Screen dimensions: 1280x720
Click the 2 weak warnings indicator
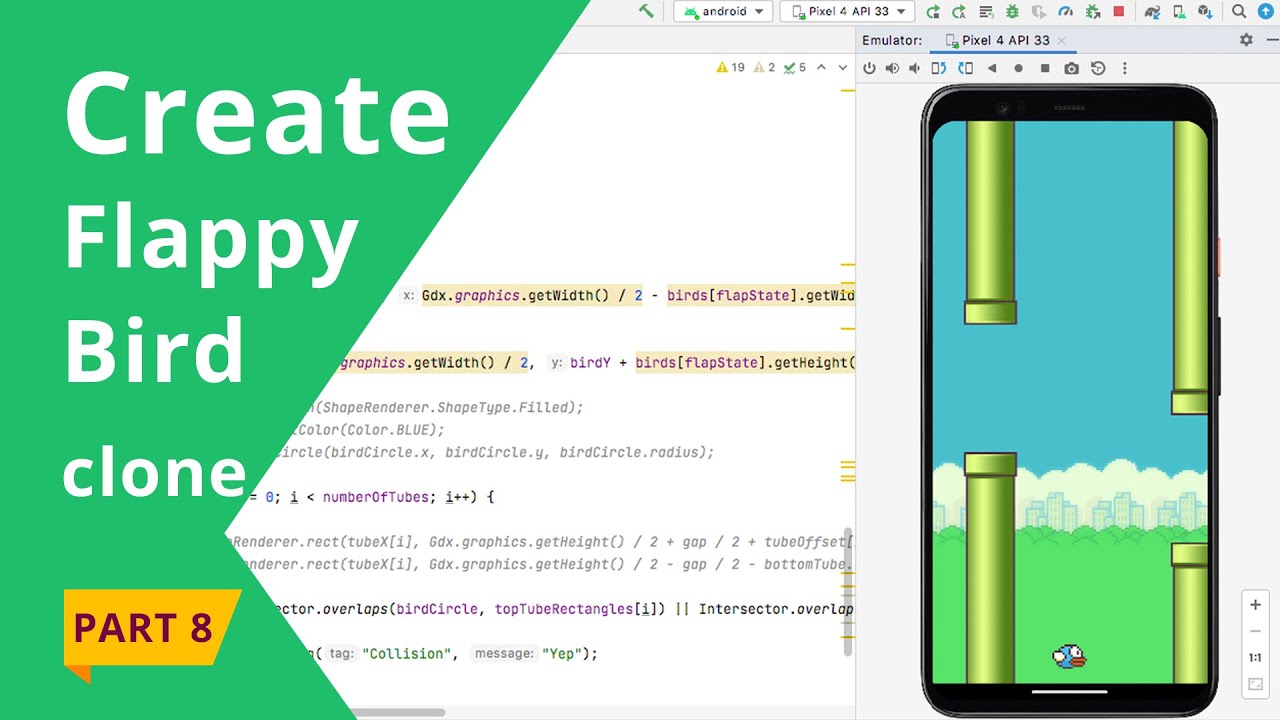(764, 68)
